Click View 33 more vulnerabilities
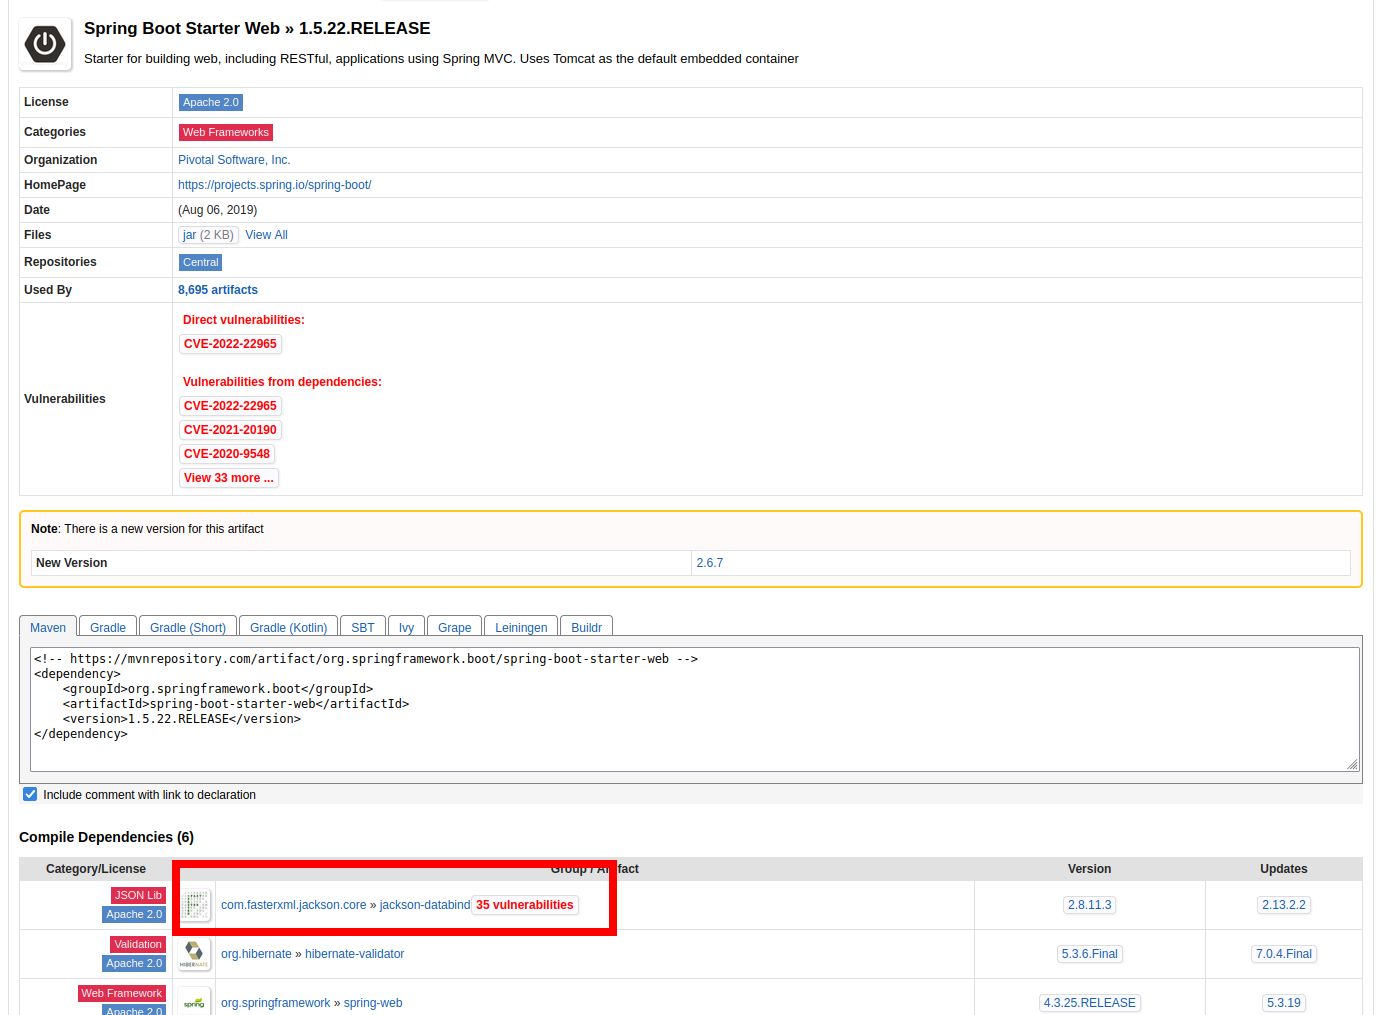 (x=229, y=478)
